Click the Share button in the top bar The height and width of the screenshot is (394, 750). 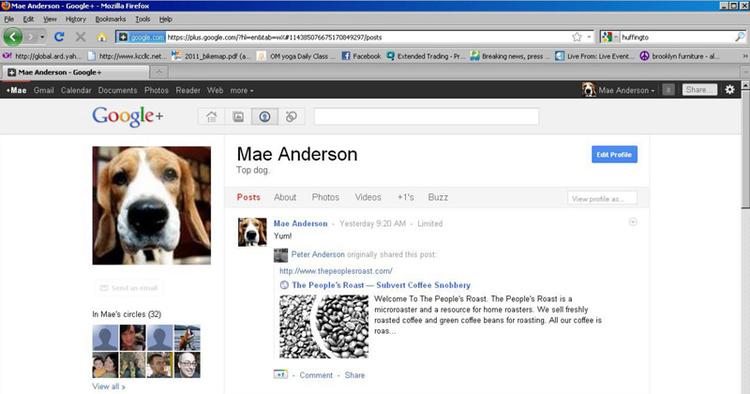click(699, 90)
